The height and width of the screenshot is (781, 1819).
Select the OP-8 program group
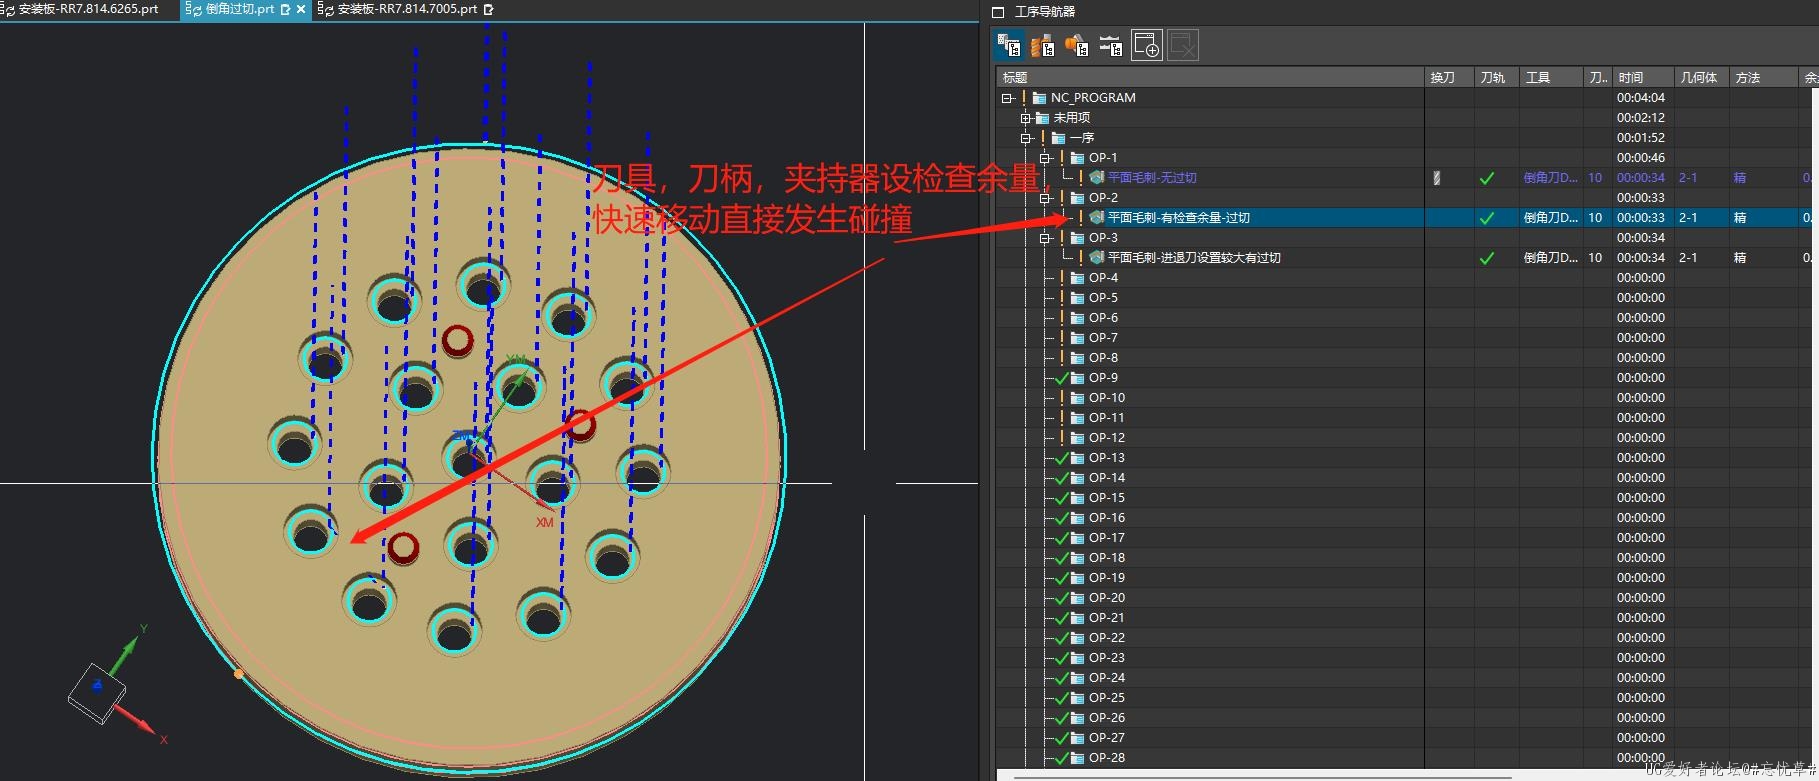pos(1103,358)
